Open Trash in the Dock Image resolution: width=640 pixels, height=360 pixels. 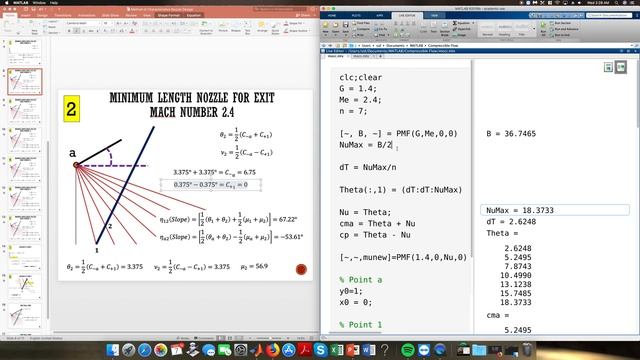click(527, 350)
